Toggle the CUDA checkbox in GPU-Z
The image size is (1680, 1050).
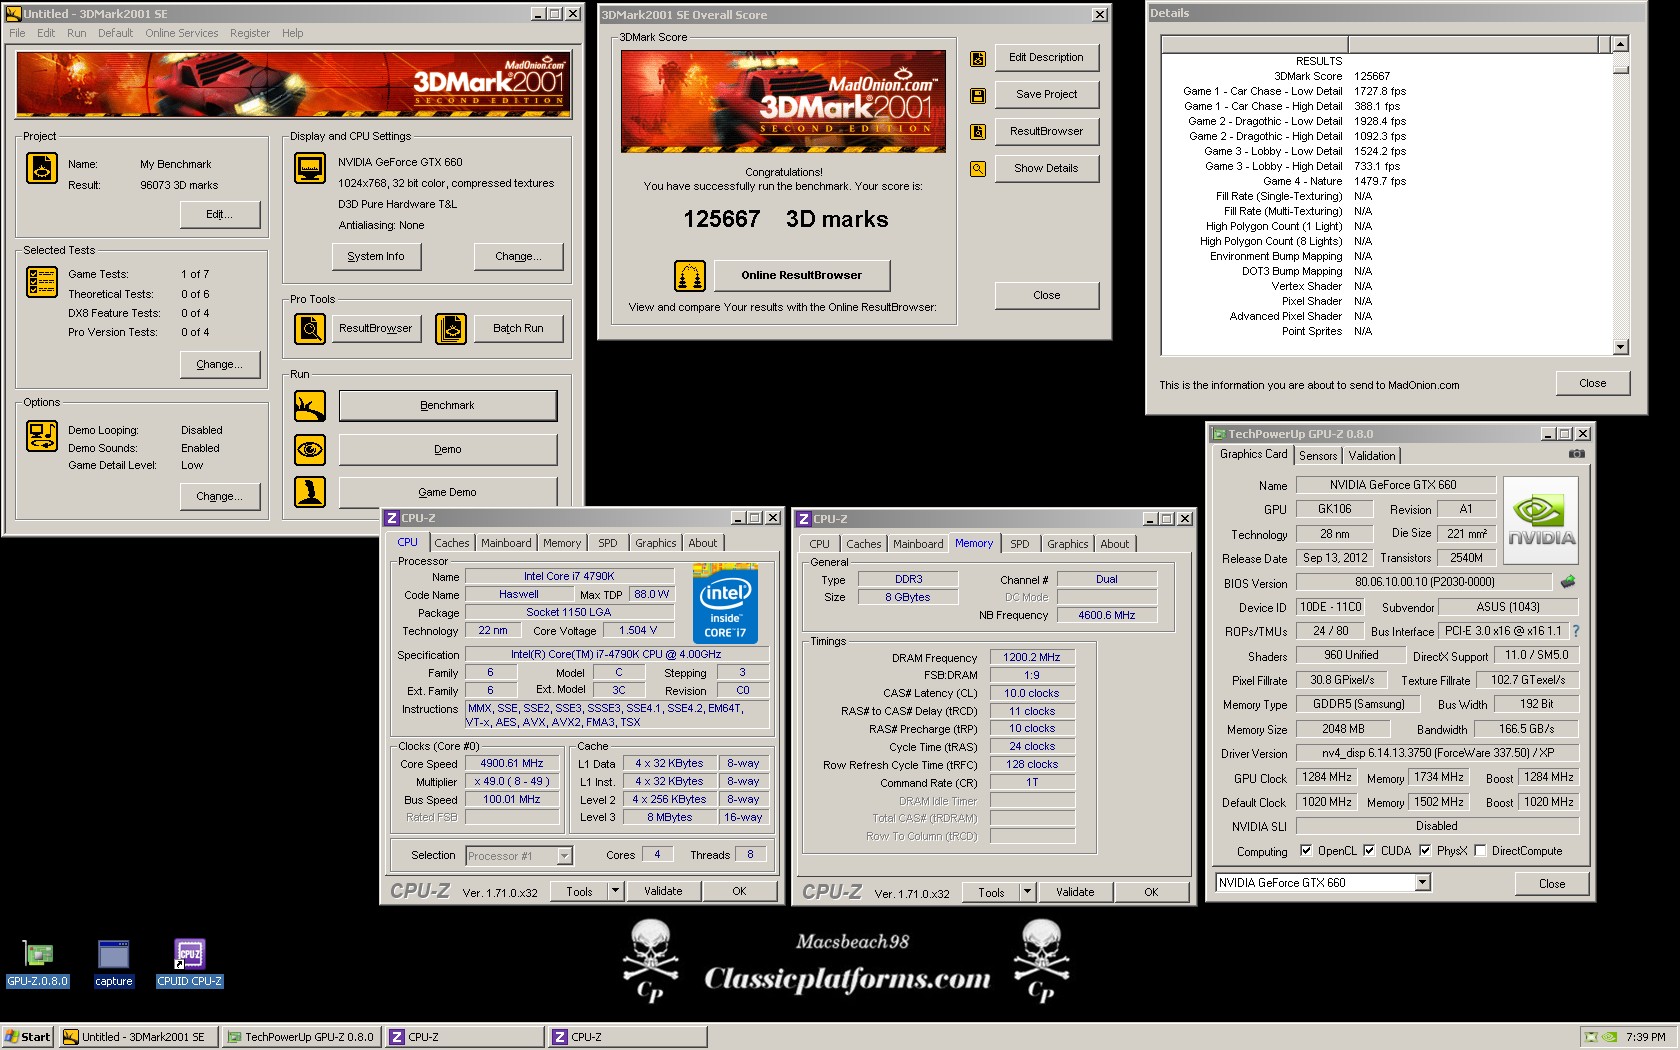pyautogui.click(x=1368, y=851)
